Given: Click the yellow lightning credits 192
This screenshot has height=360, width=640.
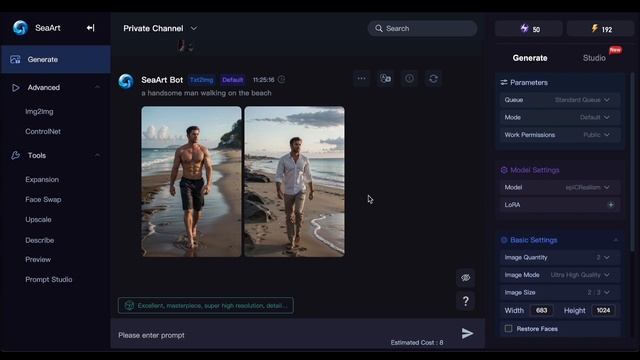Looking at the screenshot, I should pos(601,29).
